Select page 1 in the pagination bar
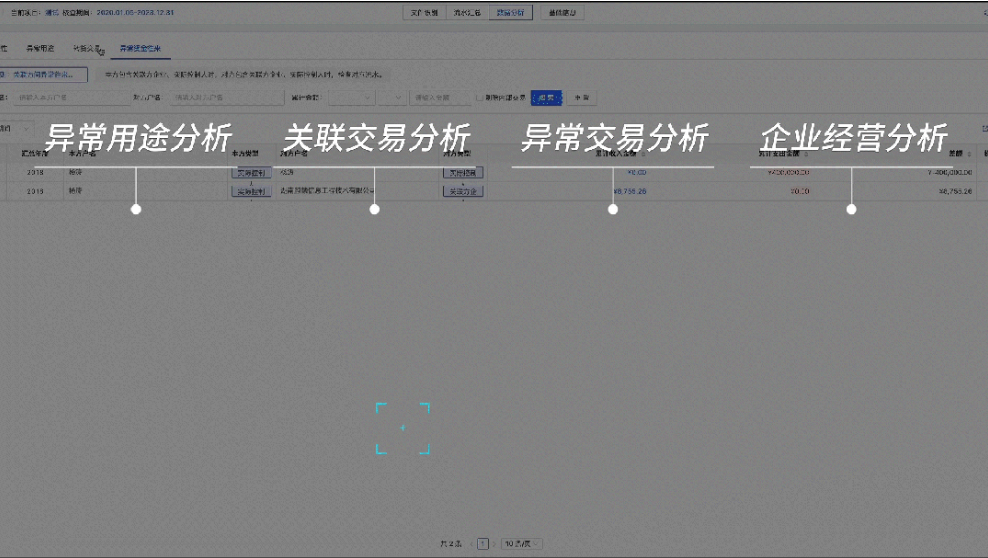Screen dimensions: 988x558 click(x=483, y=544)
